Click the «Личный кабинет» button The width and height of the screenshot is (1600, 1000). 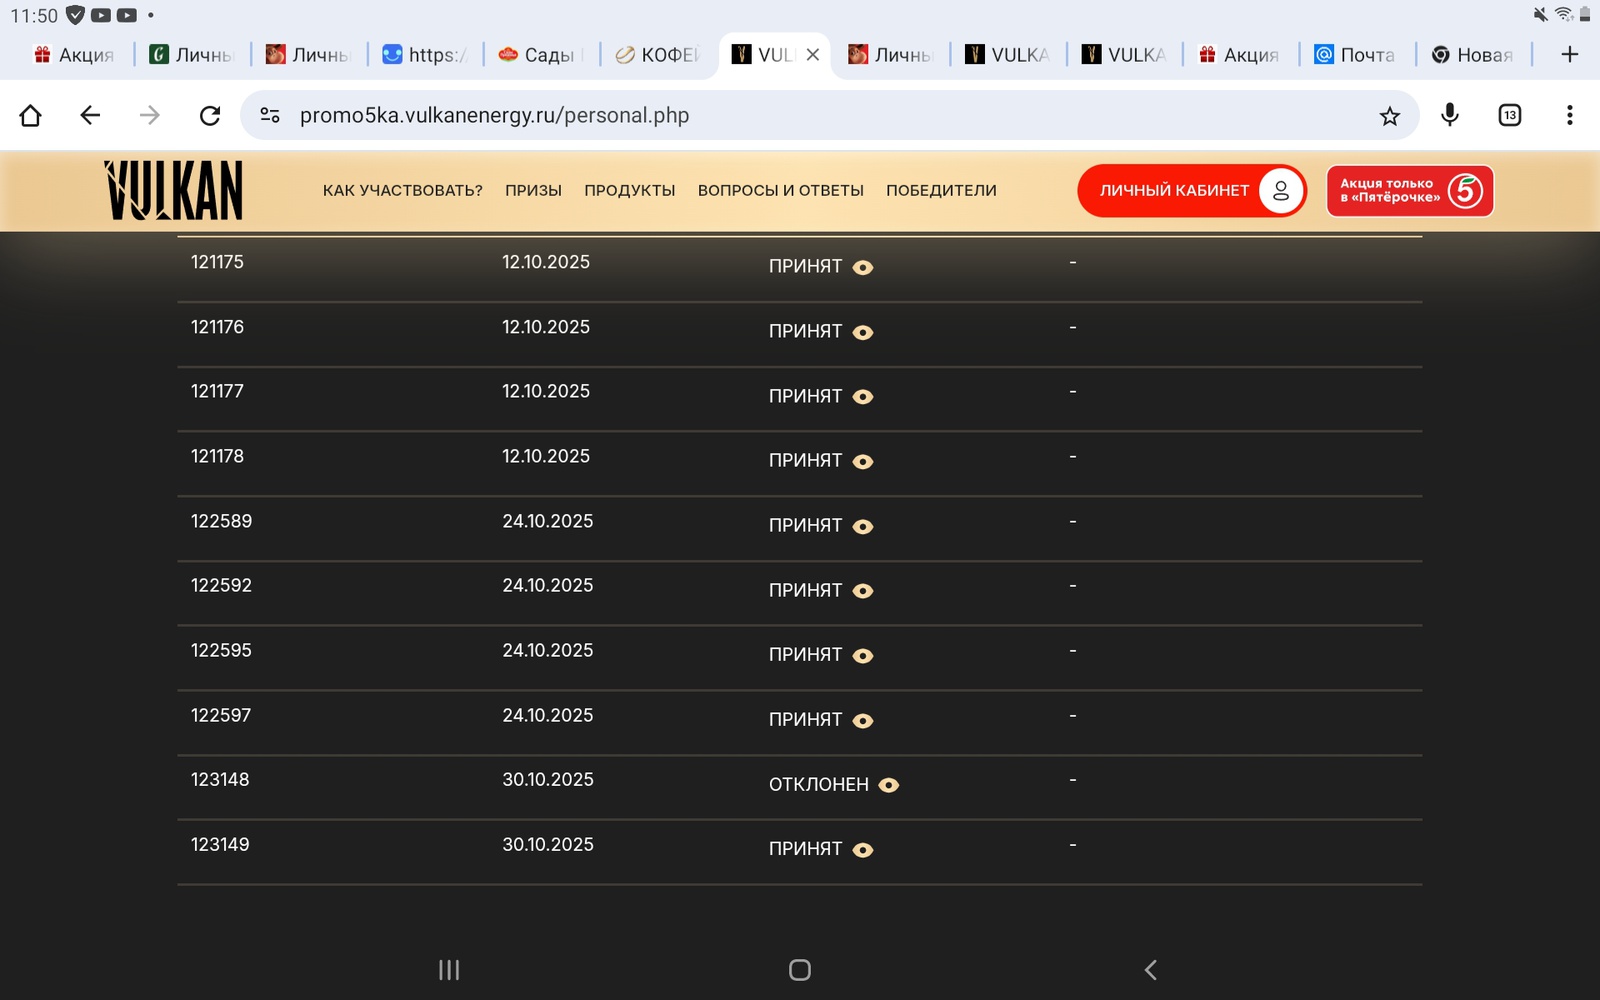coord(1191,191)
